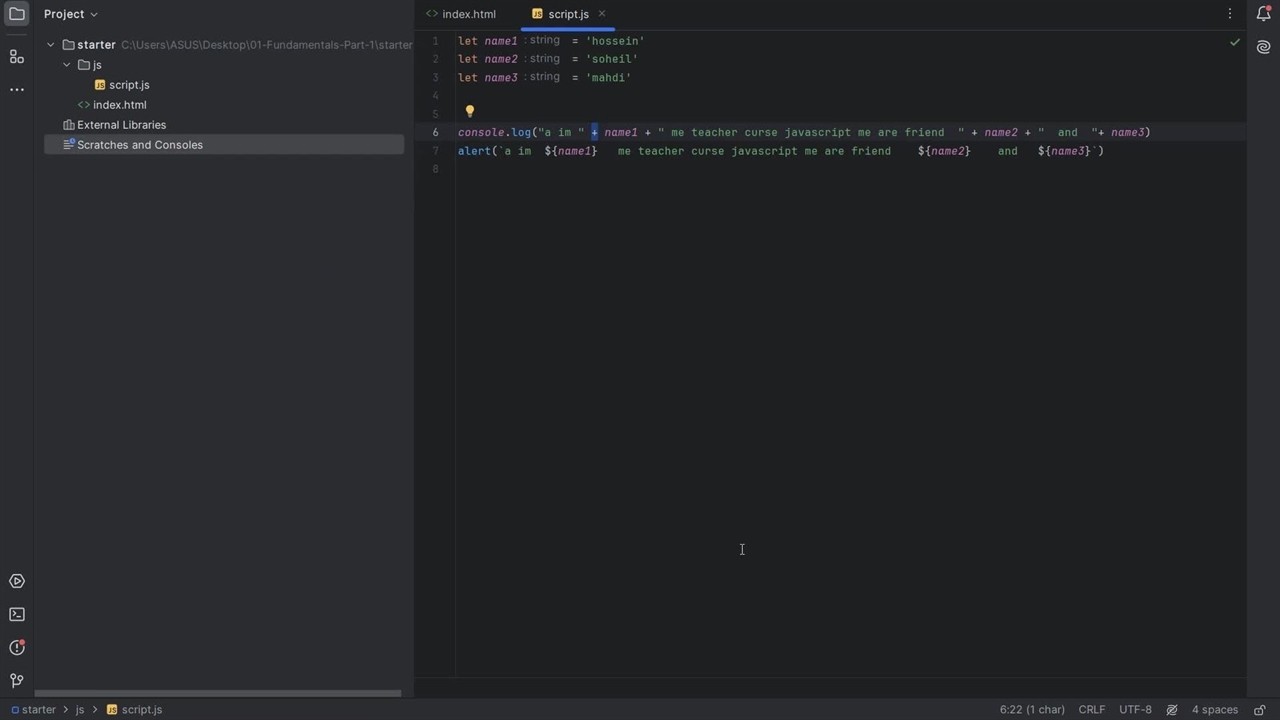The image size is (1280, 720).
Task: Click the project panel horizontal scrollbar
Action: (x=218, y=693)
